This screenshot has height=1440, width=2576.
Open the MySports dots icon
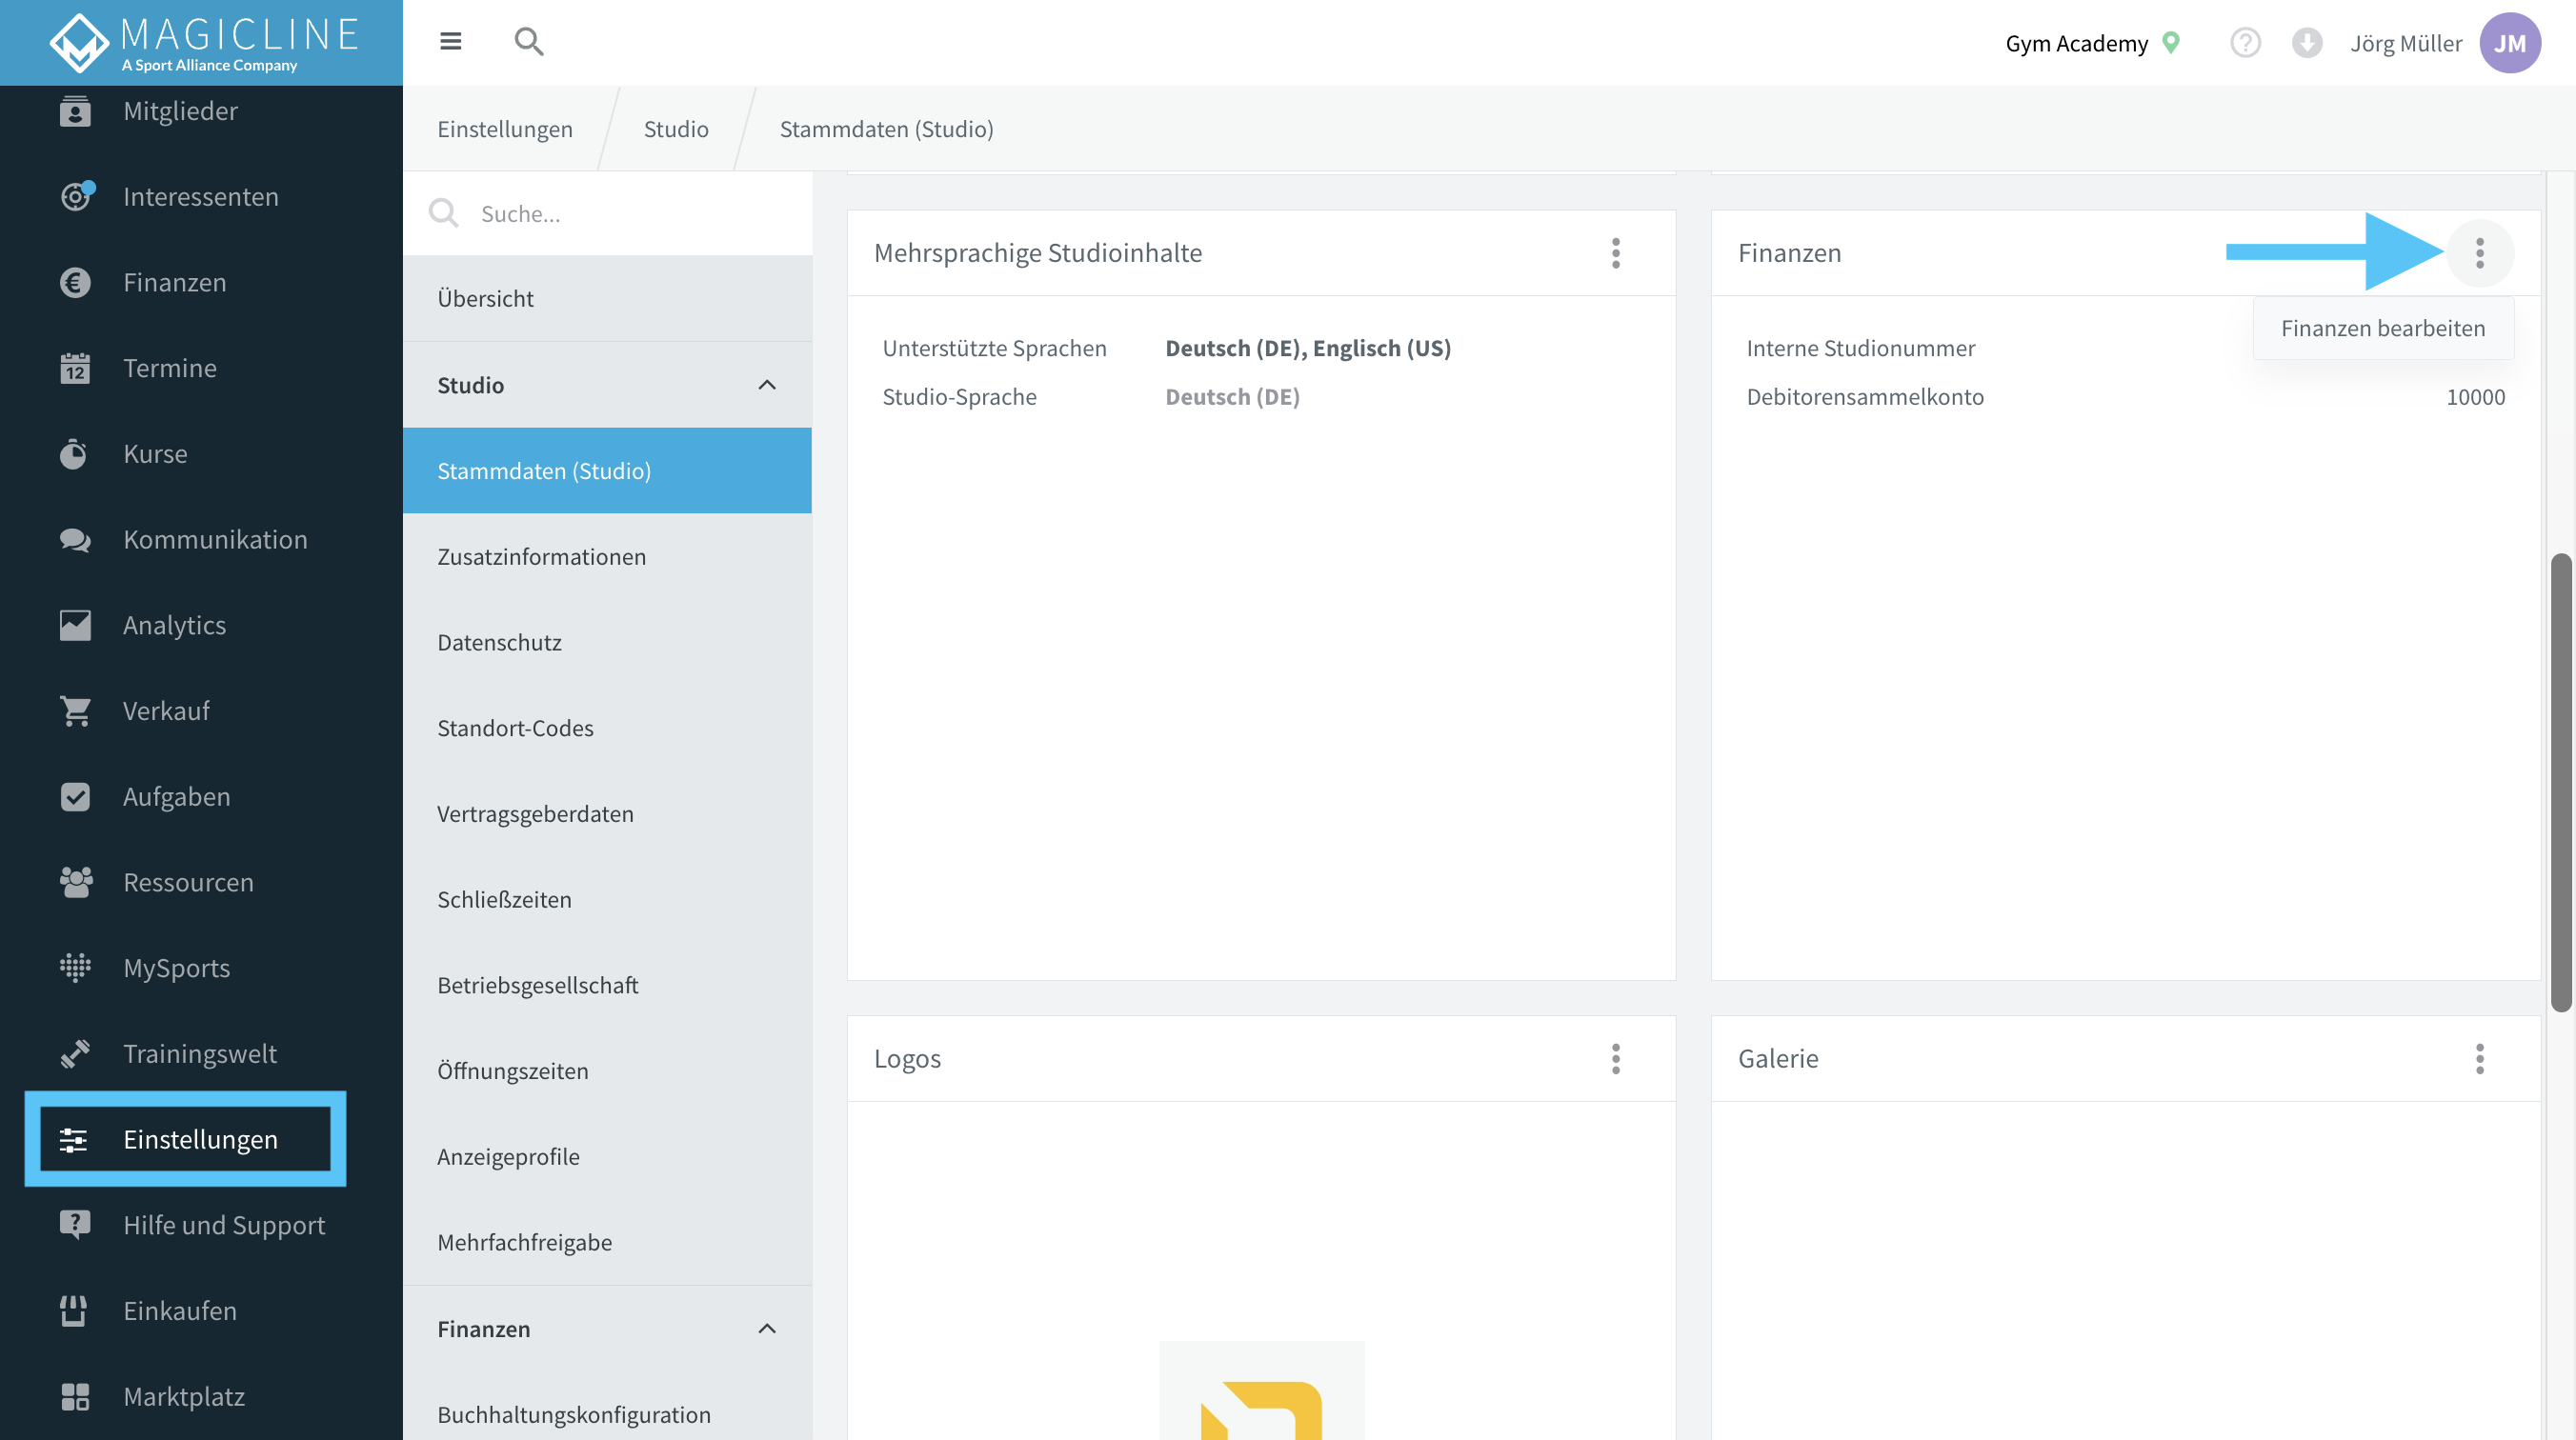pos(75,968)
